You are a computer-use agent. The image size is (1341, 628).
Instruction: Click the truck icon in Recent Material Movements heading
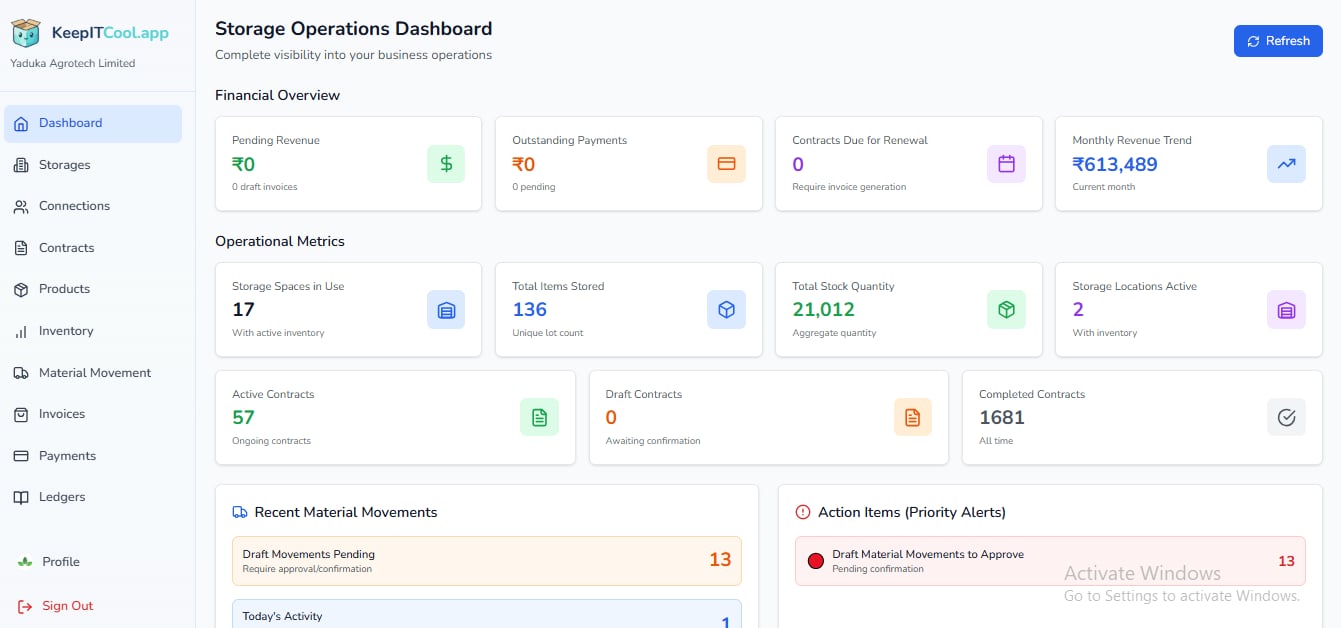[240, 512]
